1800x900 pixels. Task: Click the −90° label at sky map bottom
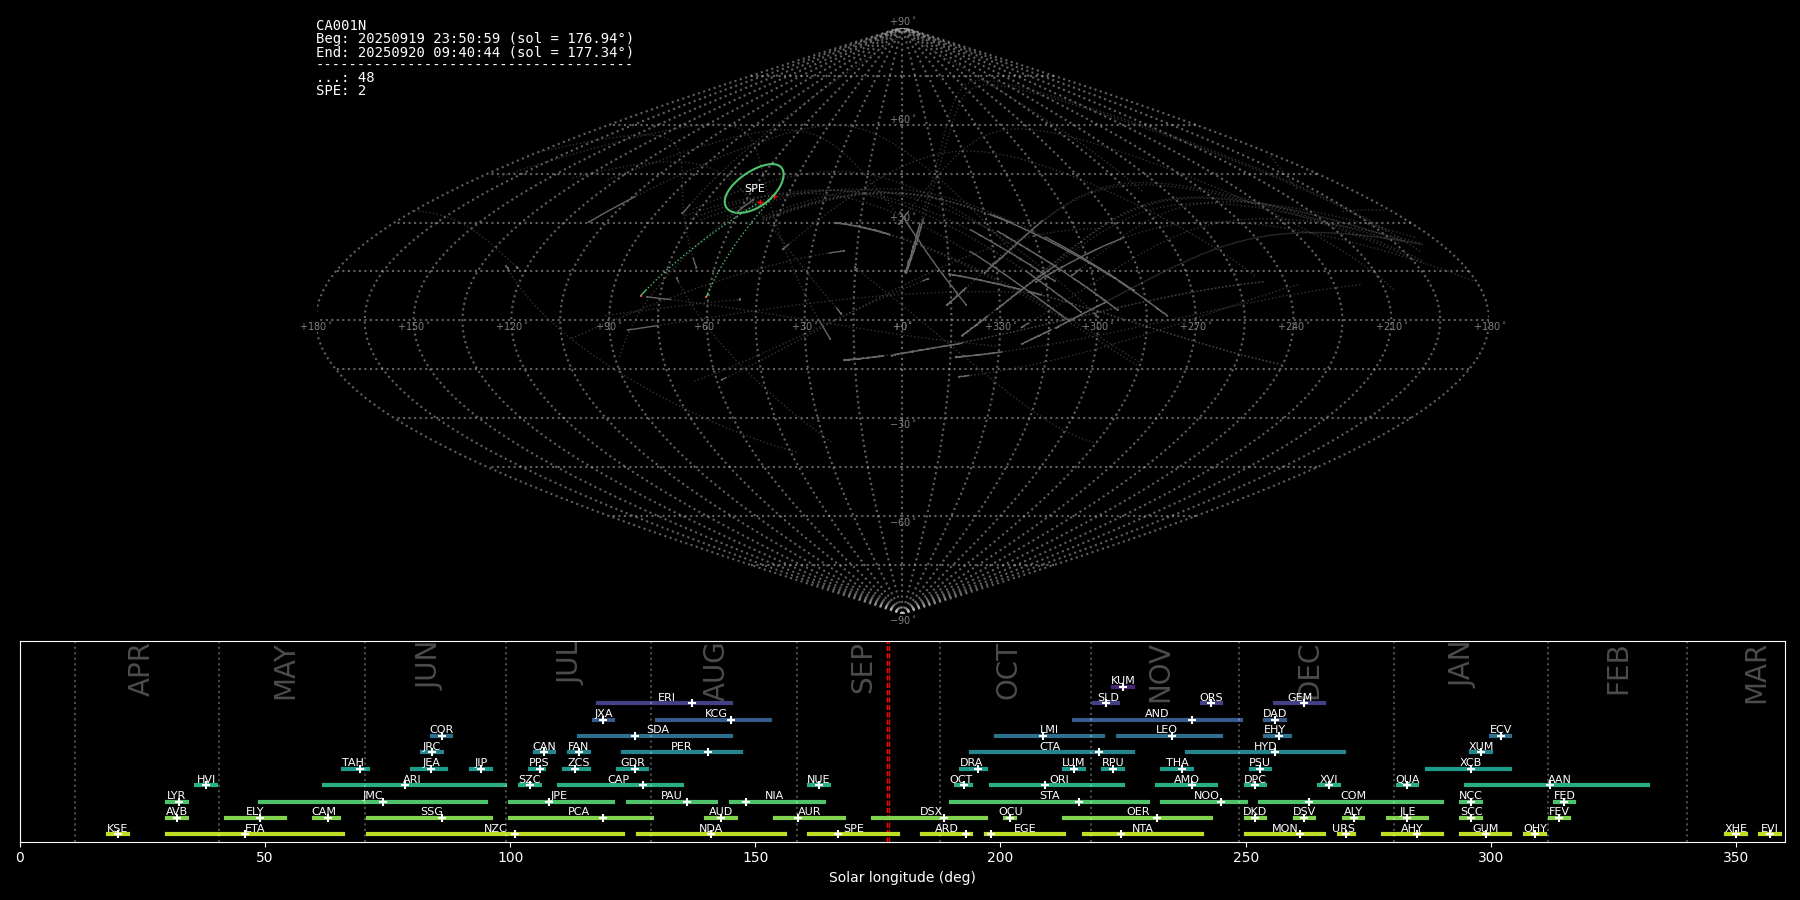pyautogui.click(x=902, y=621)
